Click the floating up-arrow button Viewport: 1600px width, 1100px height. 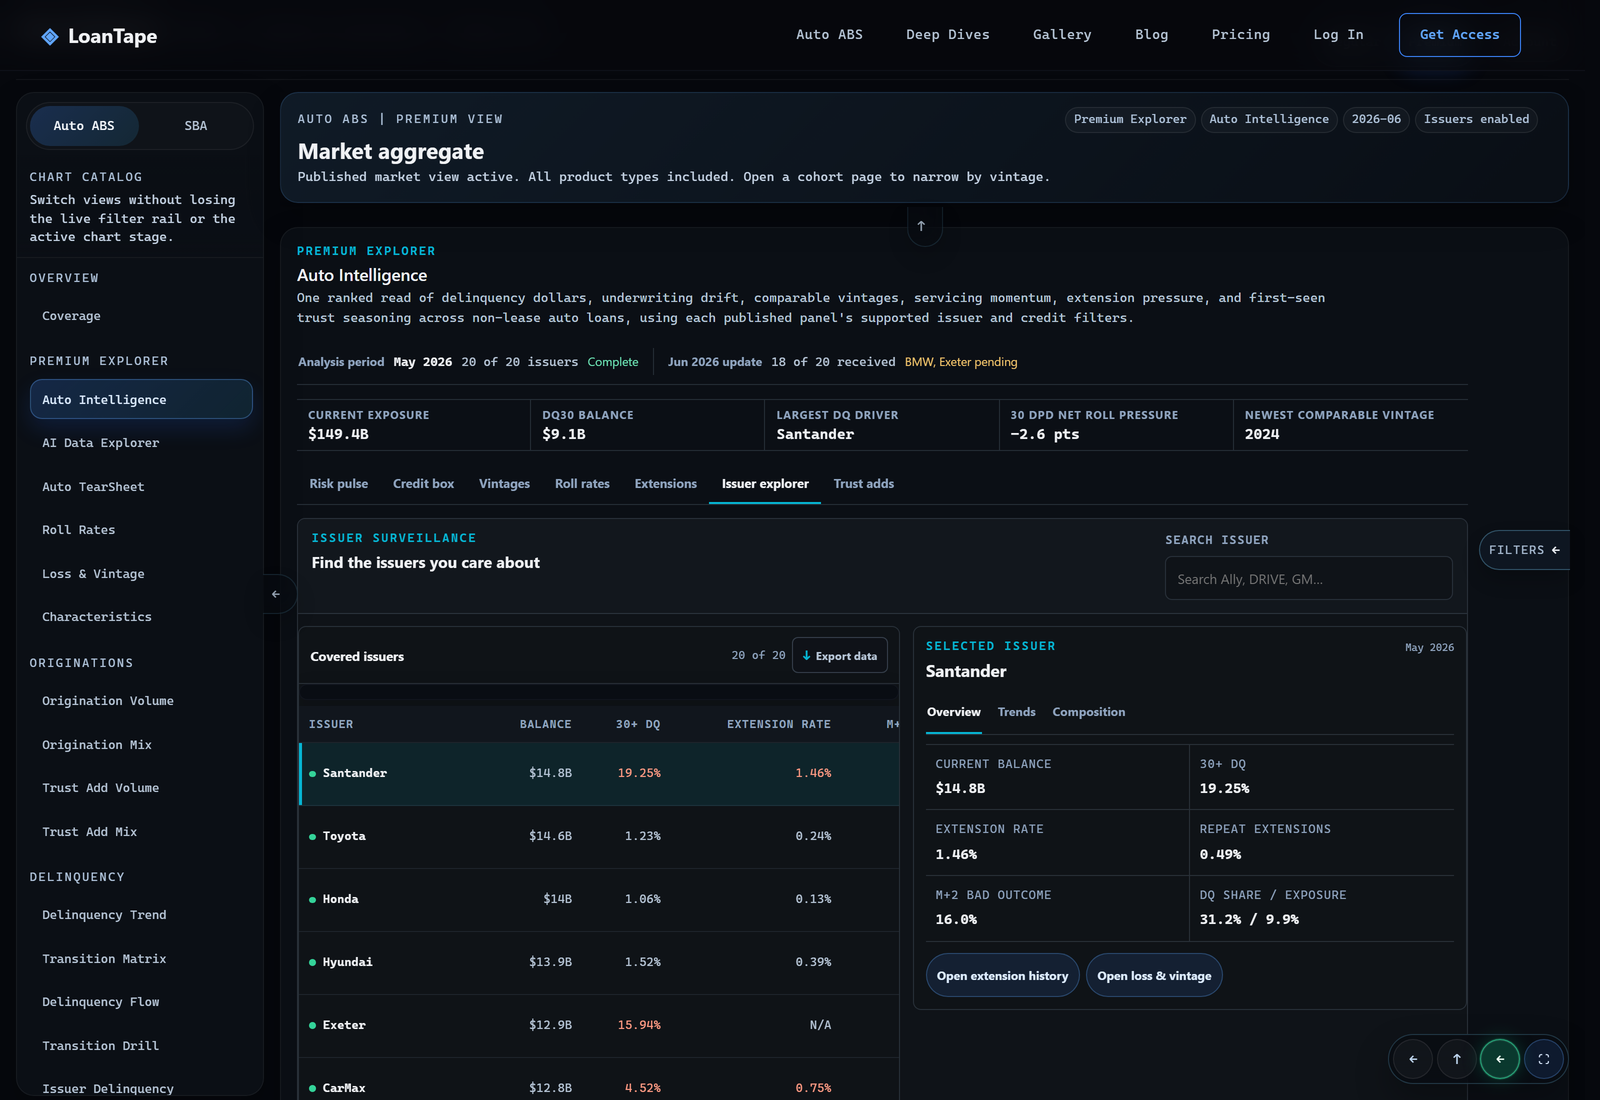1456,1059
